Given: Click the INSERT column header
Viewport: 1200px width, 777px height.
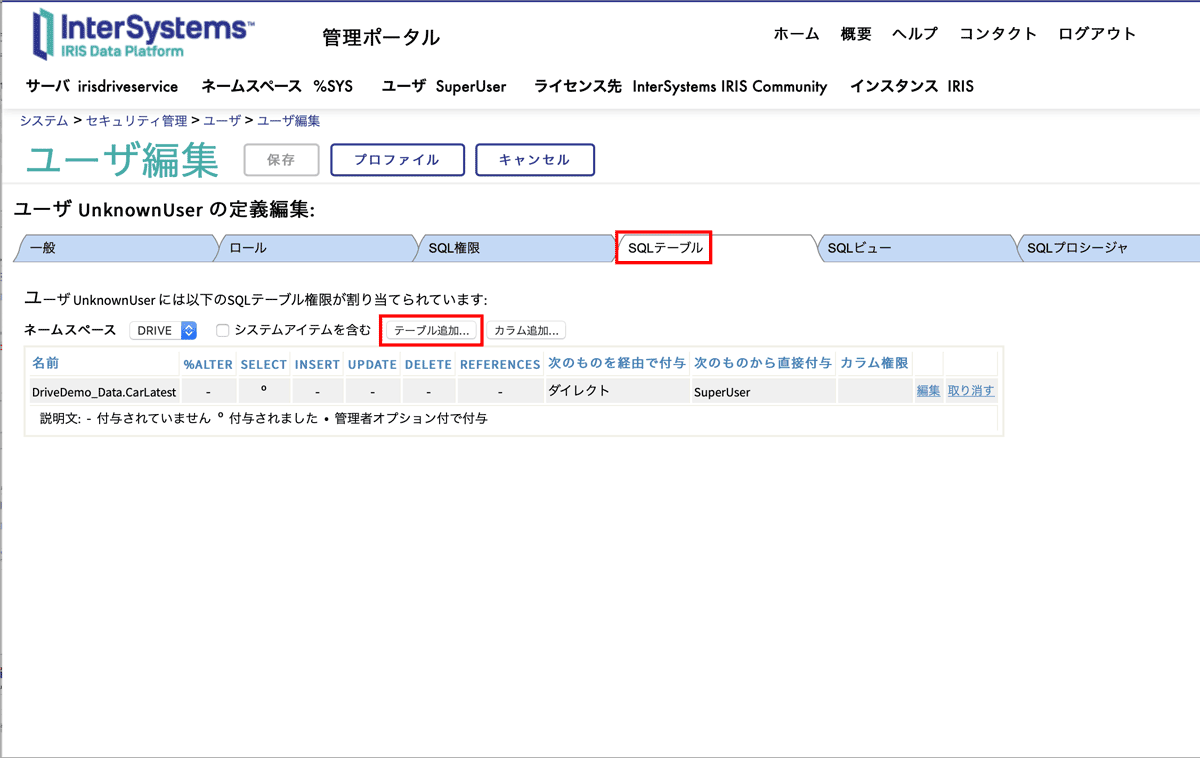Looking at the screenshot, I should pos(318,364).
